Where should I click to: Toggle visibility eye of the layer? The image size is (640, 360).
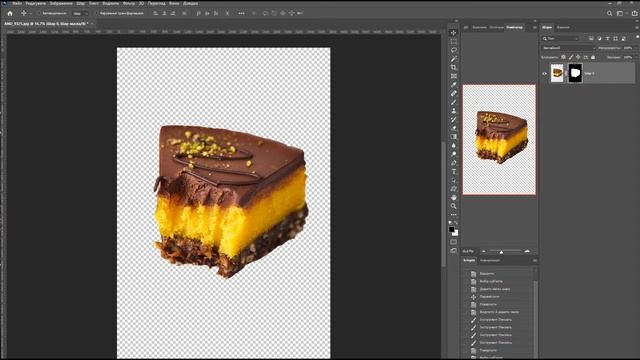pyautogui.click(x=544, y=73)
